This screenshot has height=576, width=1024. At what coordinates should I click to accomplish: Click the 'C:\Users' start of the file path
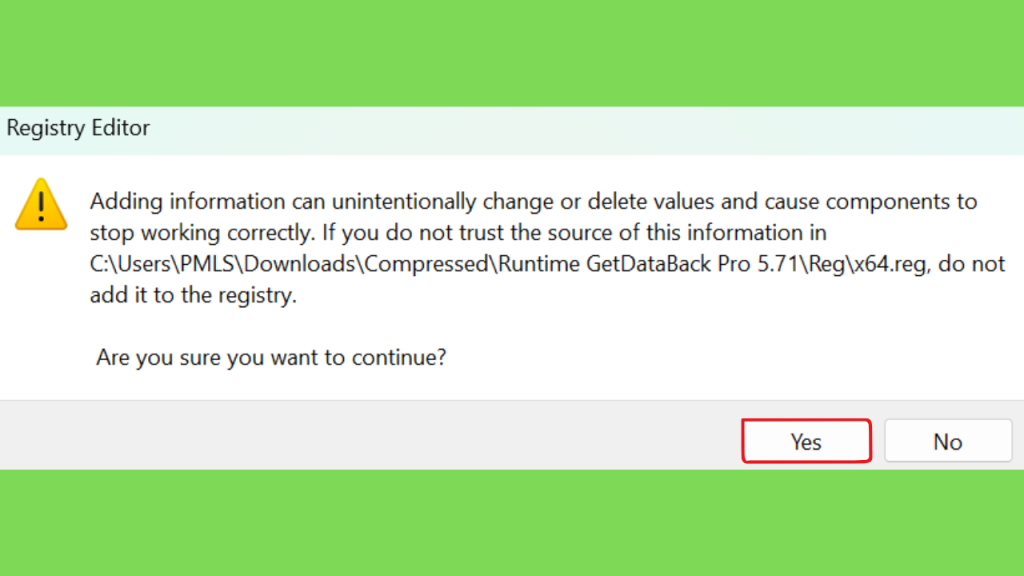point(131,264)
